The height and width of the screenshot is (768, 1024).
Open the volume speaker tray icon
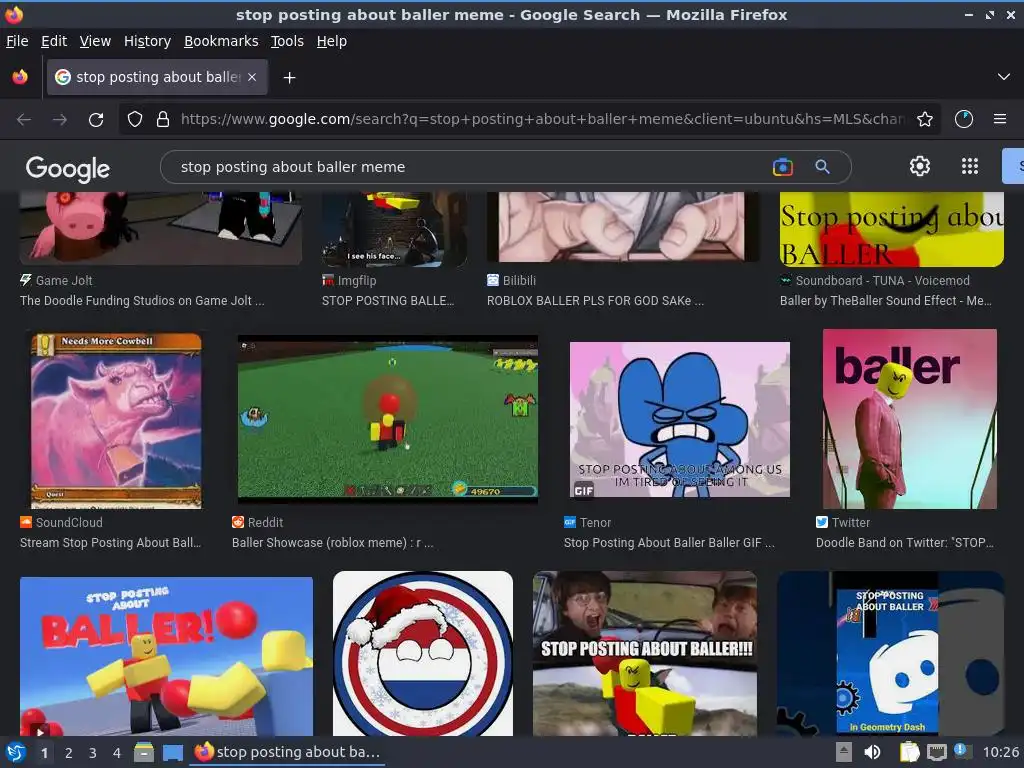click(x=872, y=752)
